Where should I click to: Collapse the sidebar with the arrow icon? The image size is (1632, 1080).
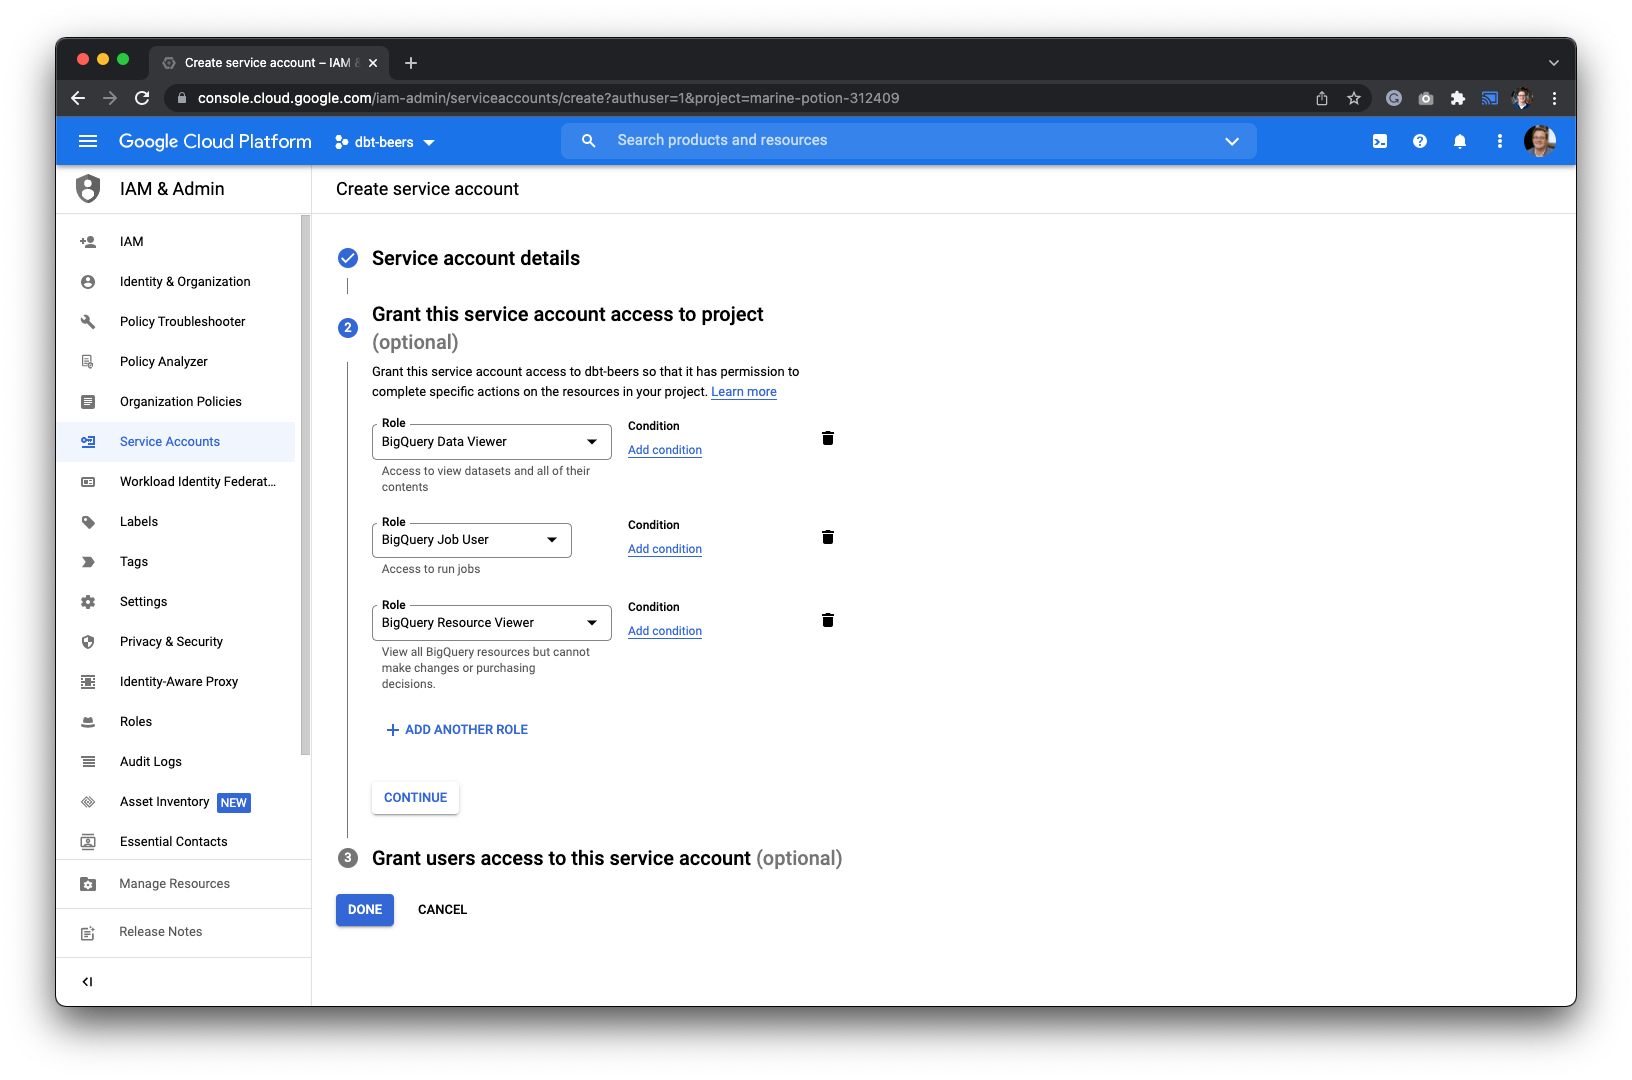click(88, 982)
